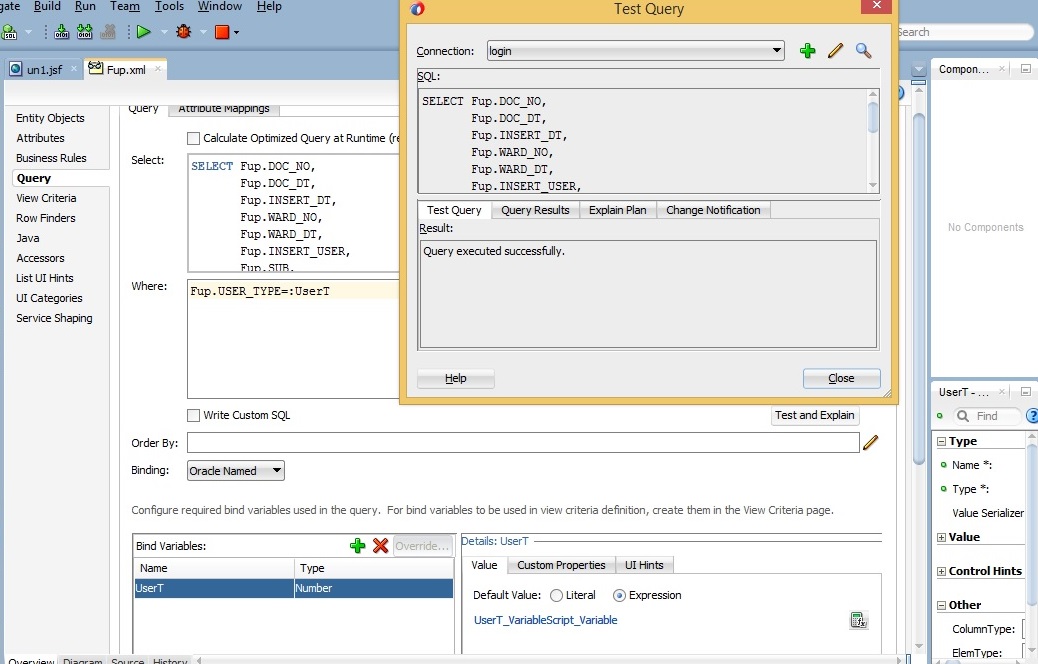
Task: Click pencil icon next to Order By
Action: 870,442
